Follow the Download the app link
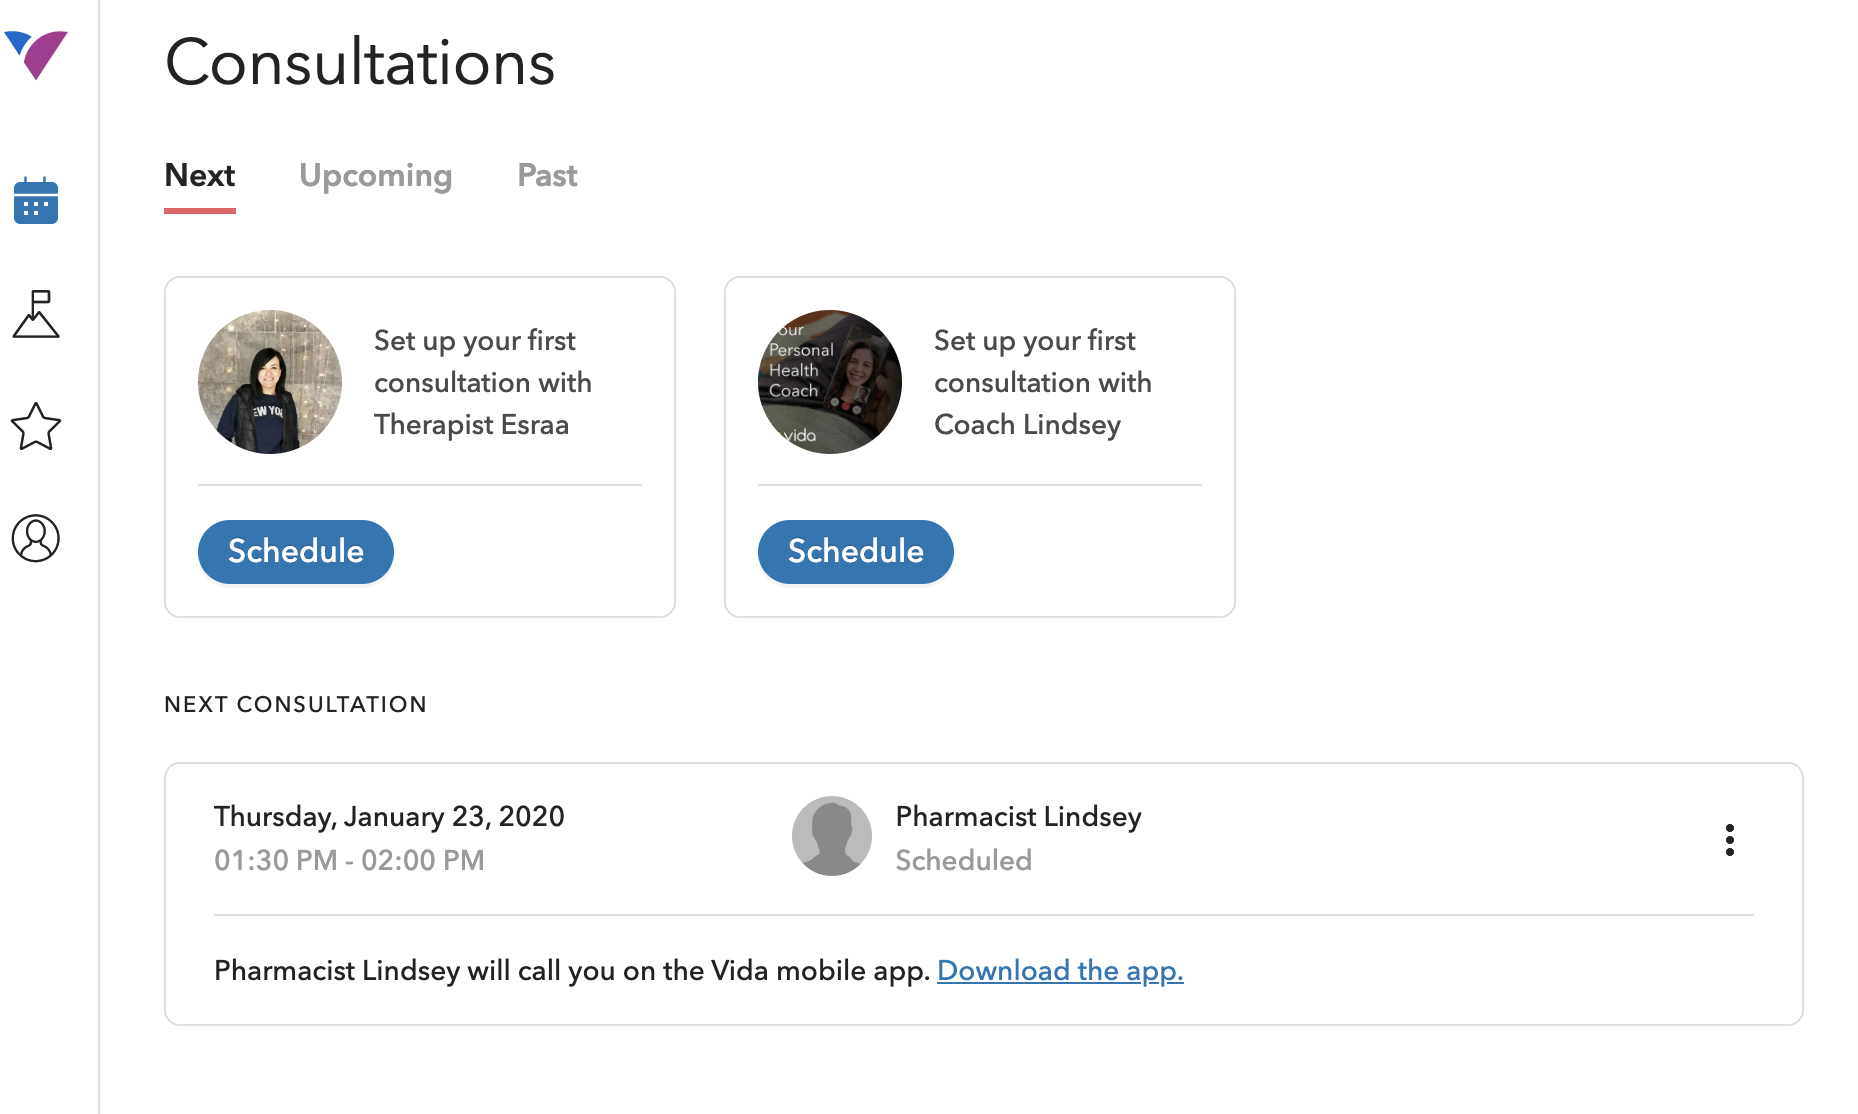Screen dimensions: 1858x1114 [1060, 971]
